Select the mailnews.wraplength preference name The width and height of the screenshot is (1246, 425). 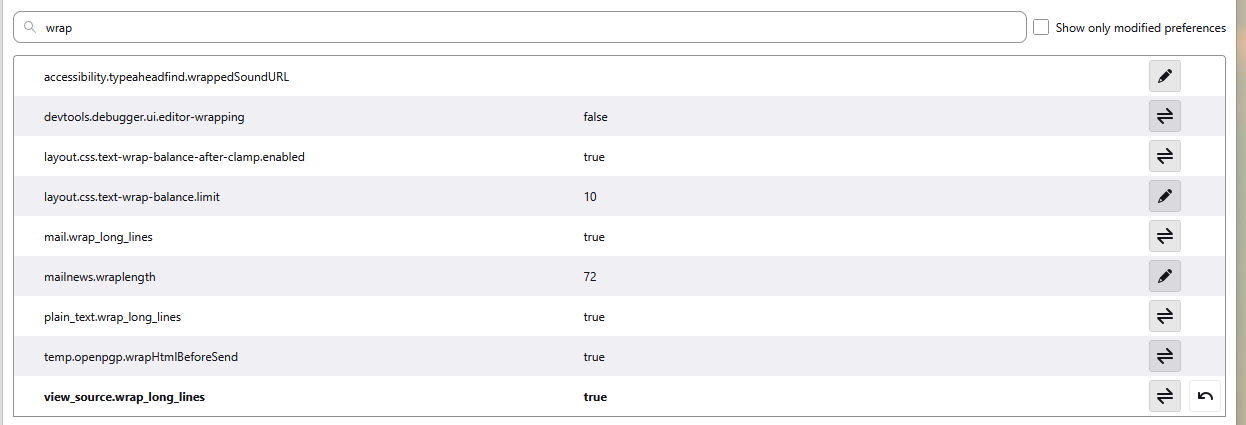(x=100, y=277)
